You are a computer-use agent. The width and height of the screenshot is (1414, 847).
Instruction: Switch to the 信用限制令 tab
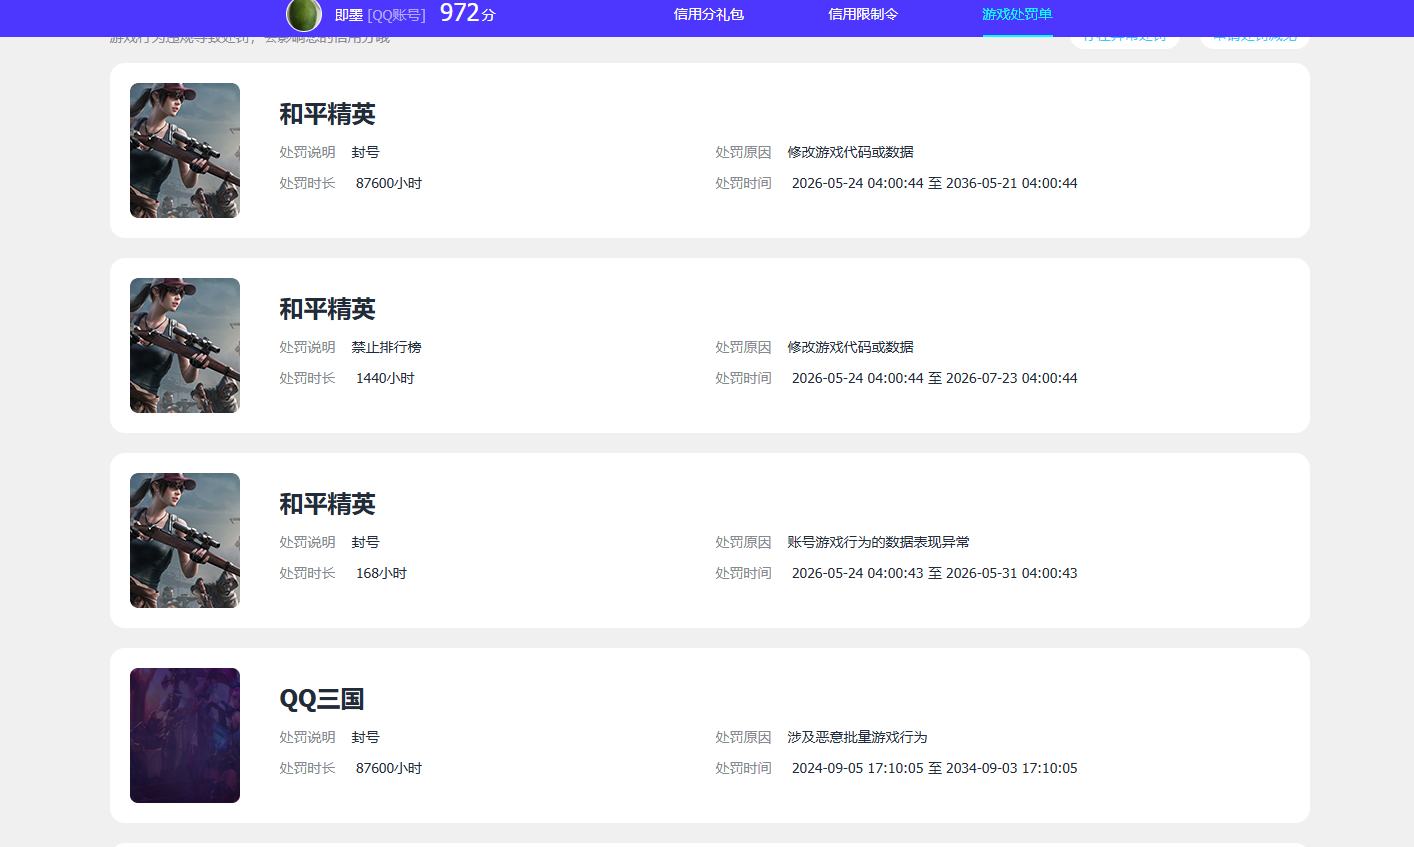point(863,14)
